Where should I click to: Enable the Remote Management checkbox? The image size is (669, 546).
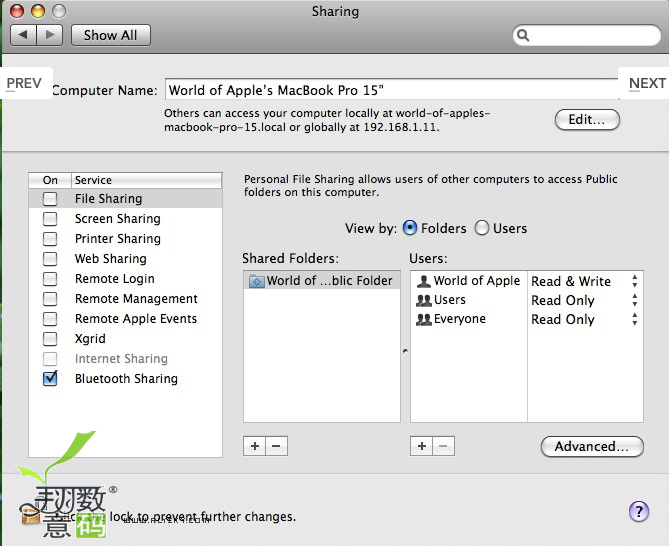pyautogui.click(x=50, y=299)
